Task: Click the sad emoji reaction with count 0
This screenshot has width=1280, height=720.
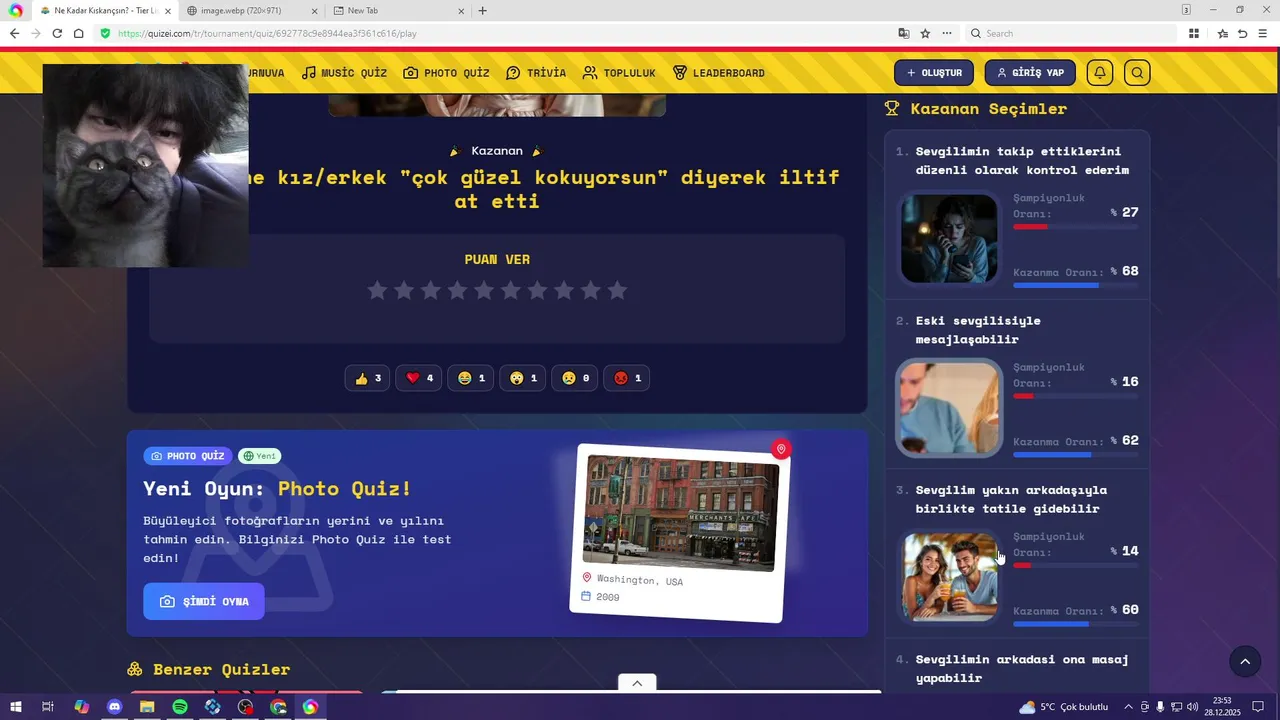Action: coord(575,378)
